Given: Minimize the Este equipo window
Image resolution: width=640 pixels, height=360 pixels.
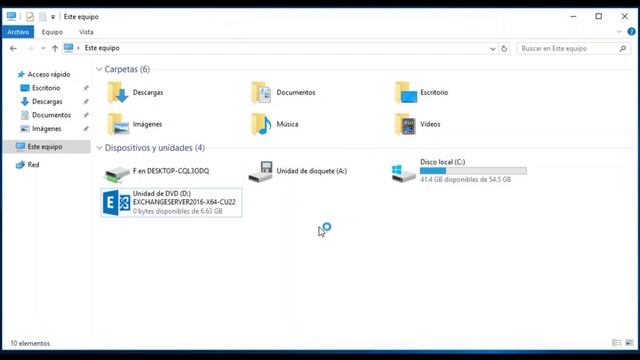Looking at the screenshot, I should (x=573, y=17).
